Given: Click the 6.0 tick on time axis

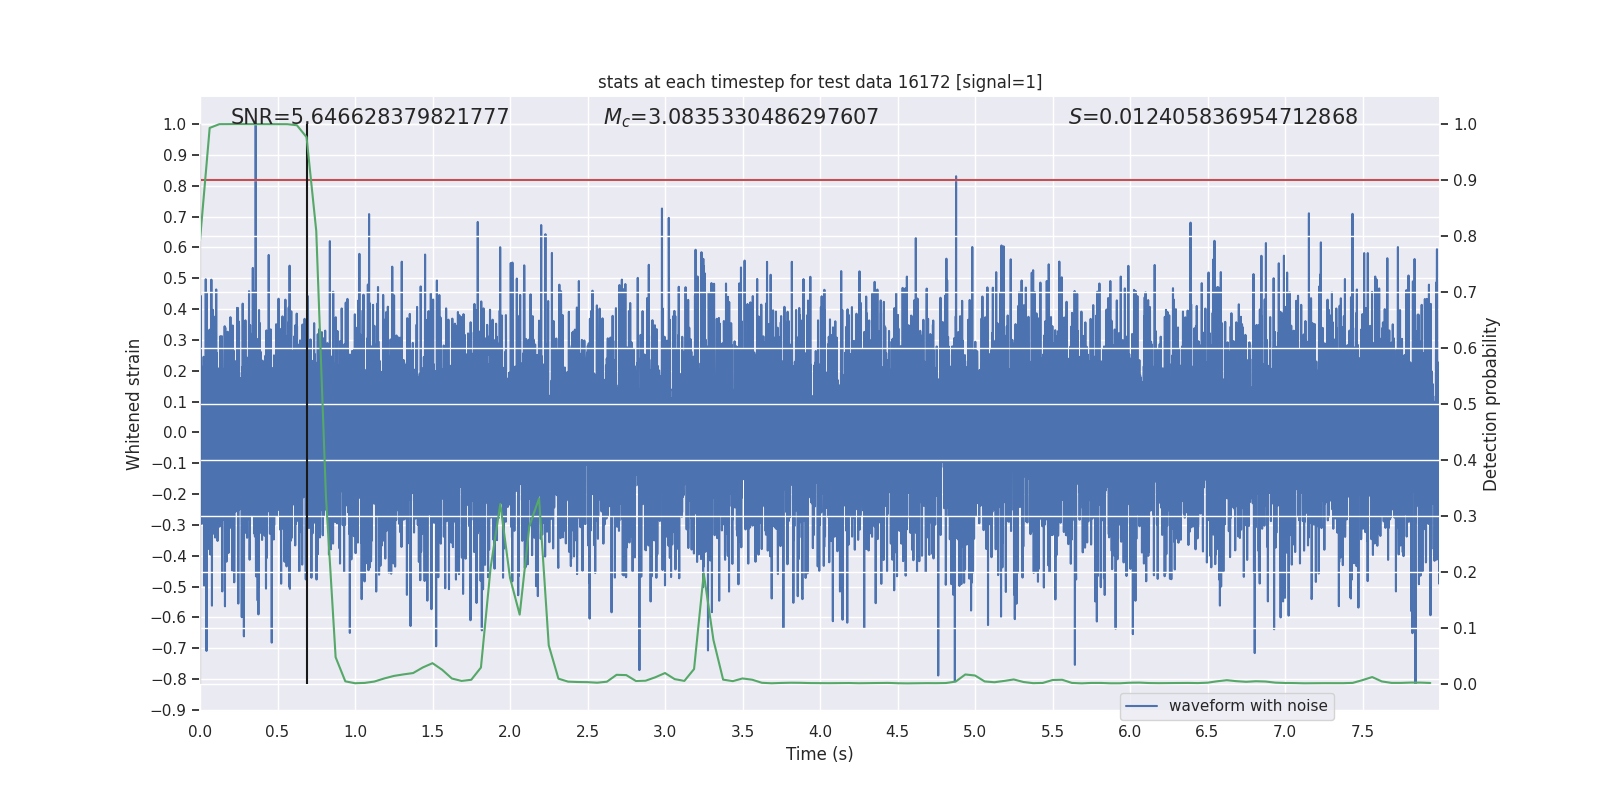Looking at the screenshot, I should tap(1130, 731).
